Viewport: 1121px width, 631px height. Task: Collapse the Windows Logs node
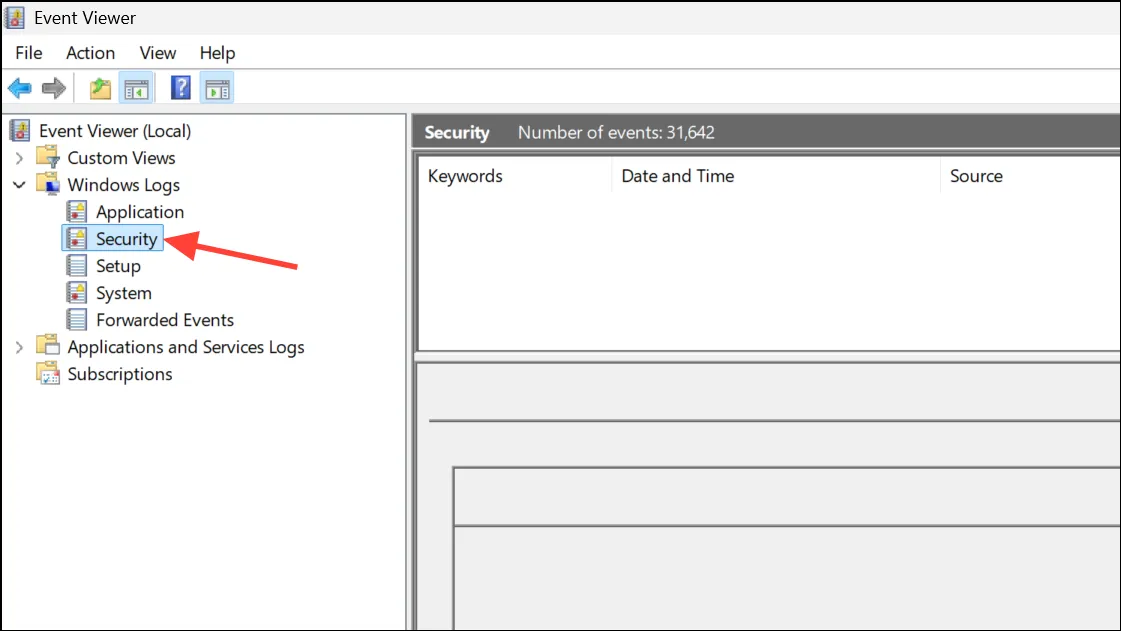click(x=19, y=185)
